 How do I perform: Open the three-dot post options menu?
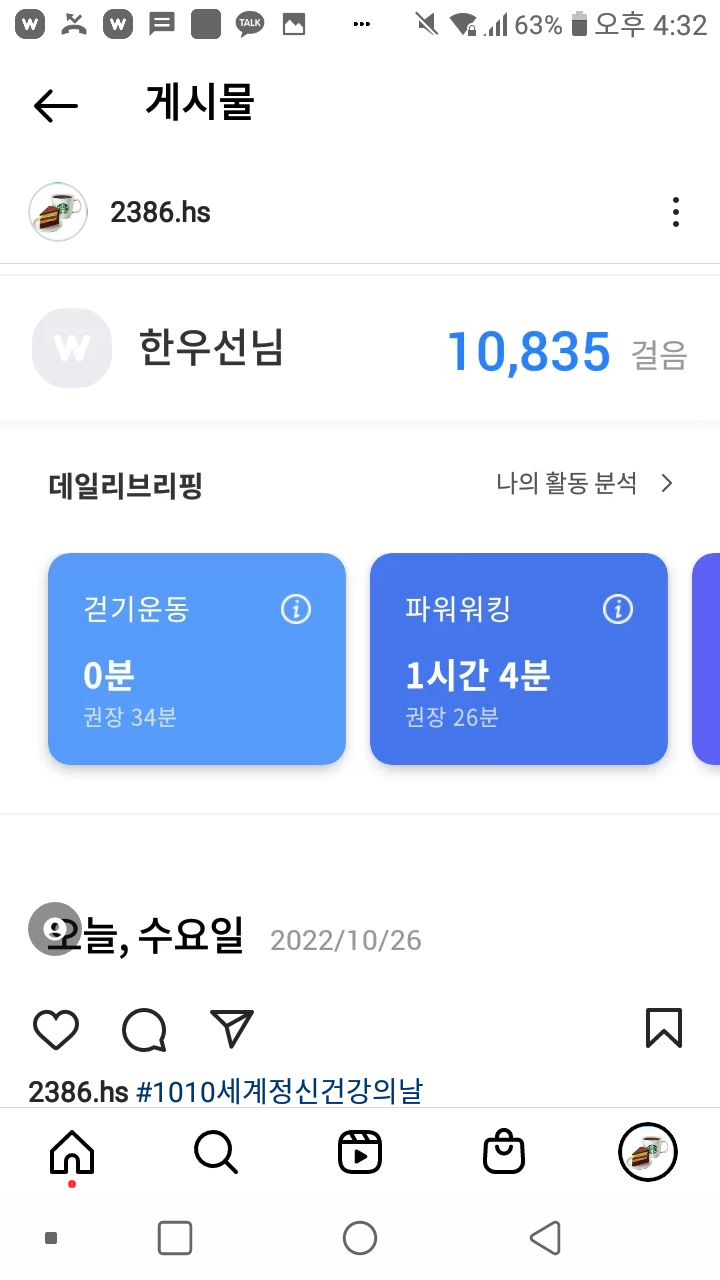pyautogui.click(x=676, y=212)
